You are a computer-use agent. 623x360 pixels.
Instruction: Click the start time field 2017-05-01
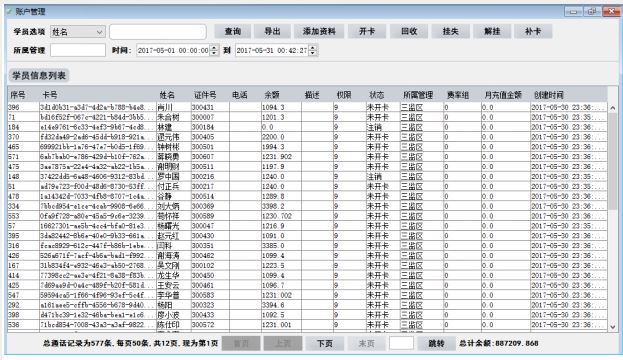(x=173, y=50)
